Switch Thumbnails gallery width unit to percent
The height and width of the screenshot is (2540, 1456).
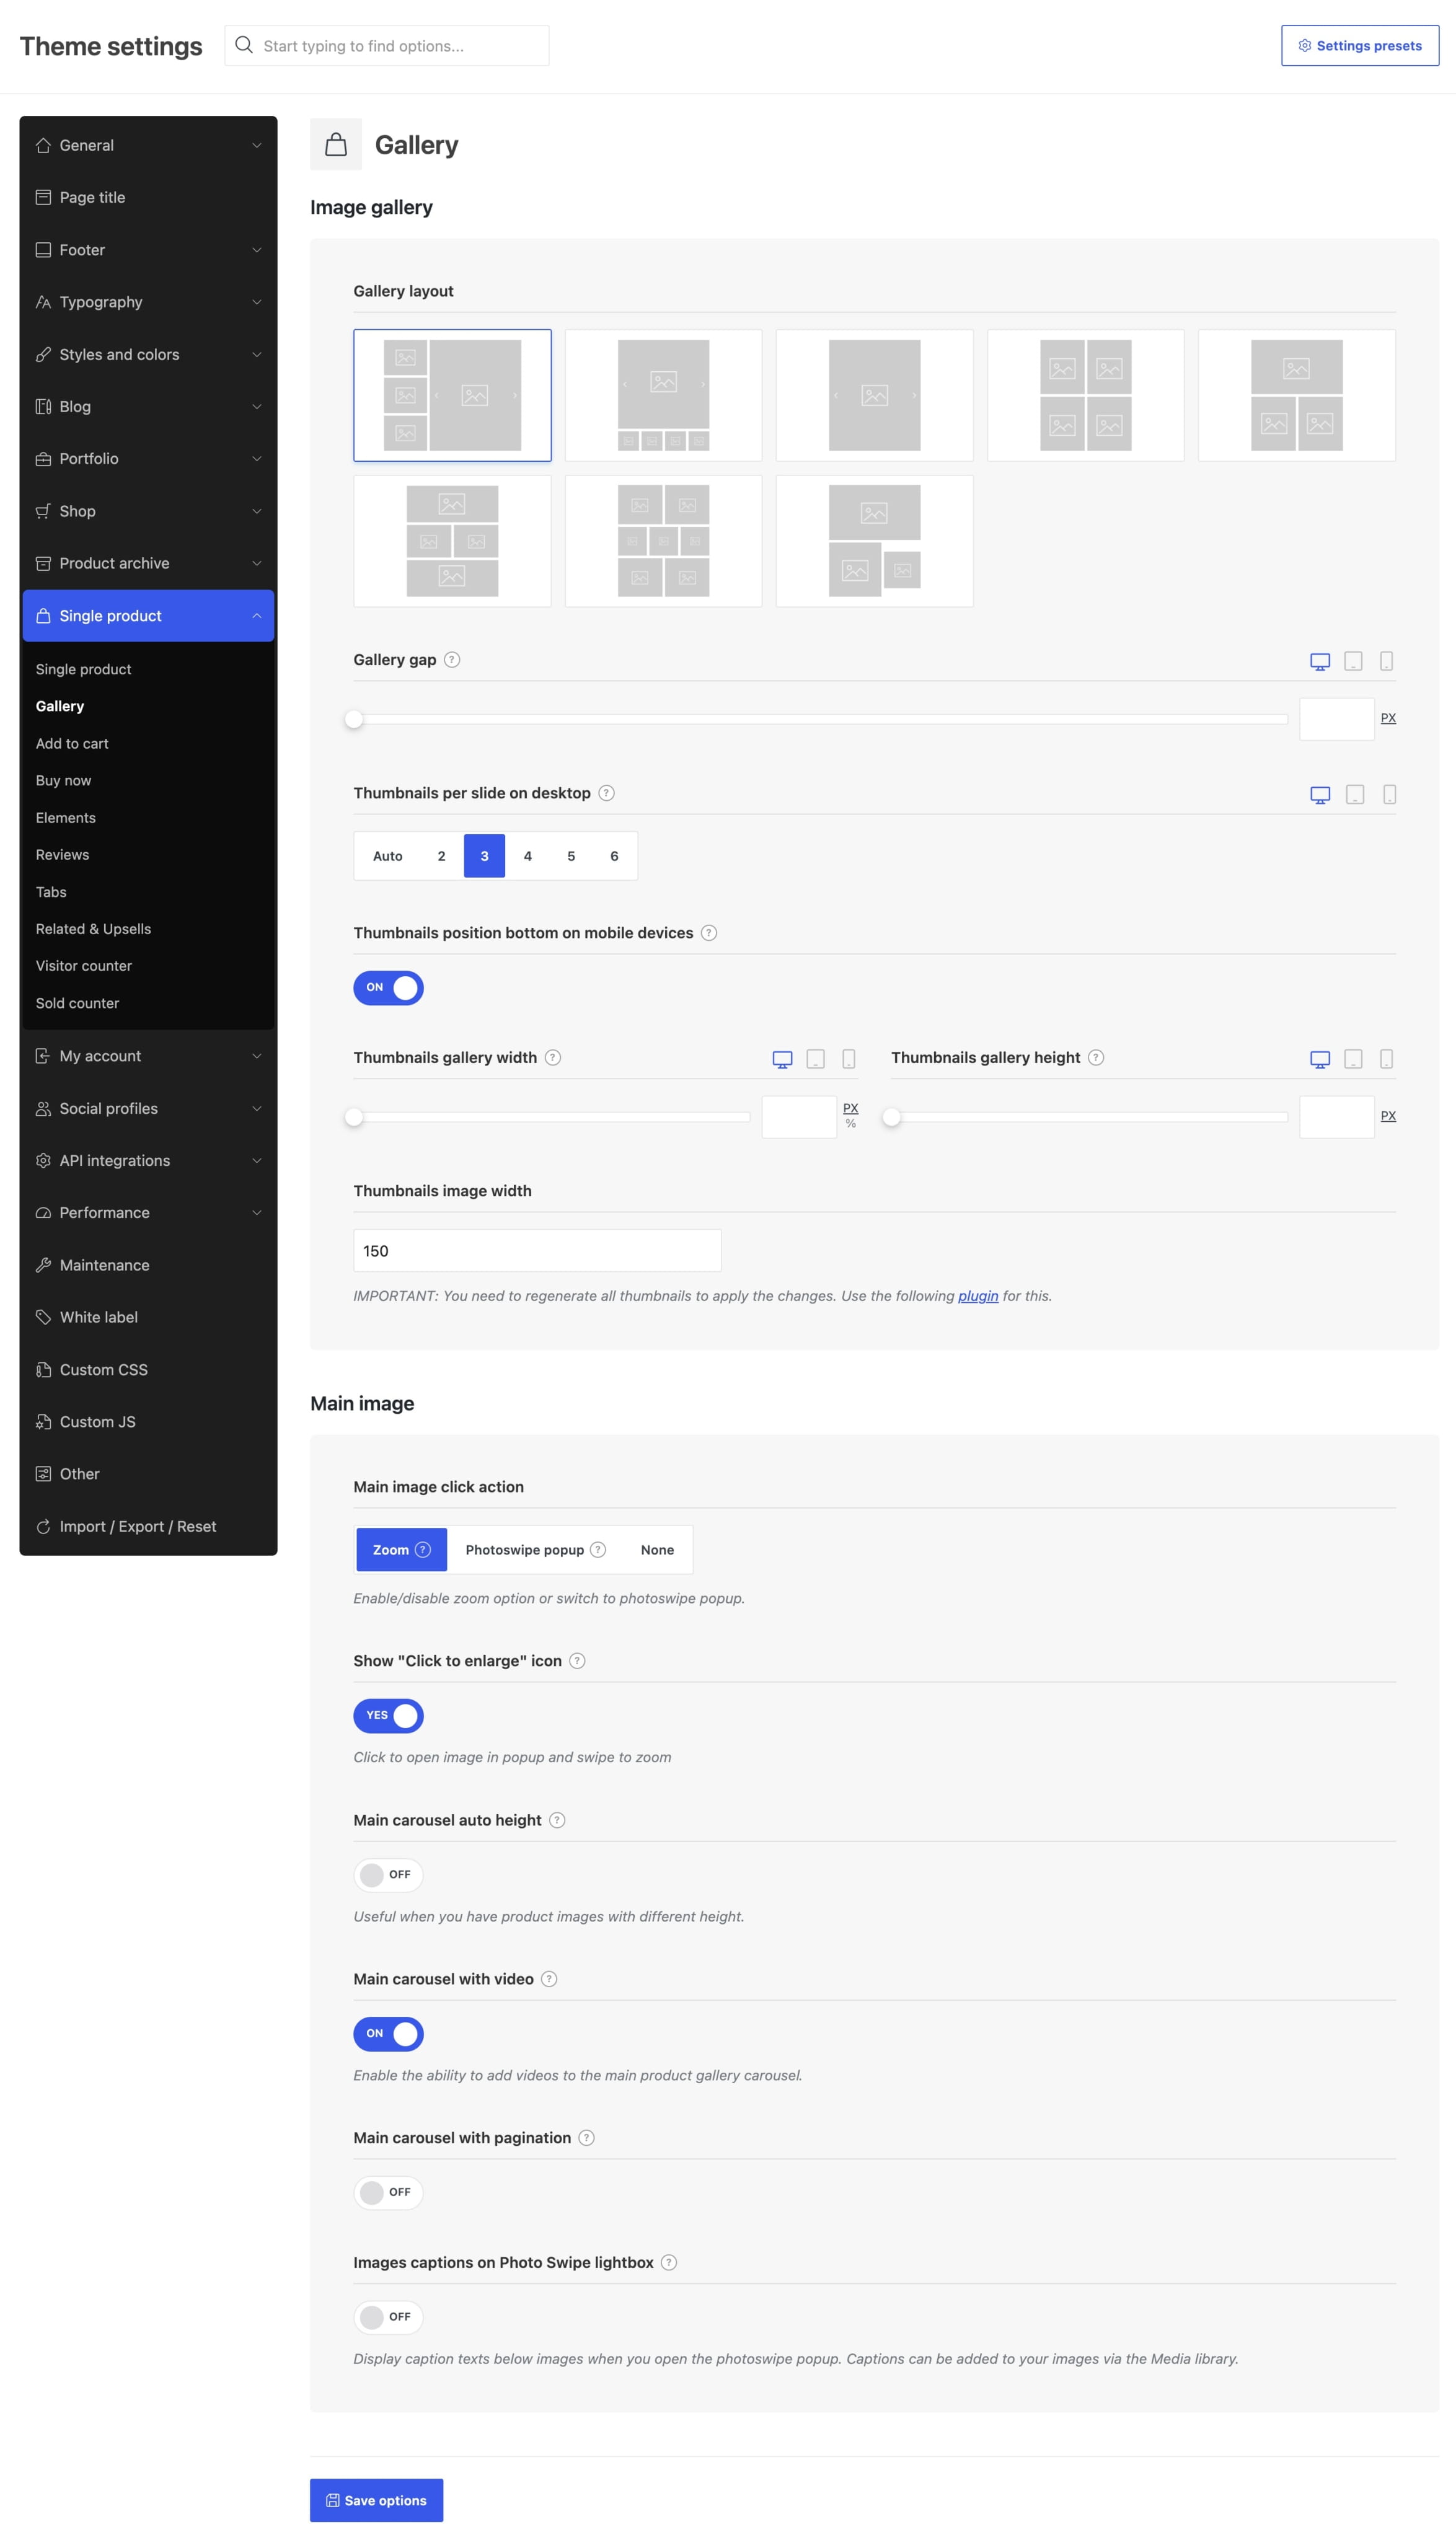(x=851, y=1124)
